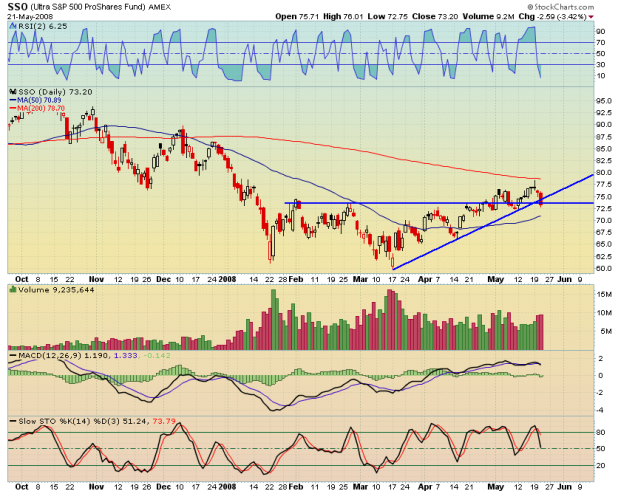Click the candlestick icon beside 'SSO (Daily)'
The height and width of the screenshot is (491, 618).
pyautogui.click(x=13, y=92)
